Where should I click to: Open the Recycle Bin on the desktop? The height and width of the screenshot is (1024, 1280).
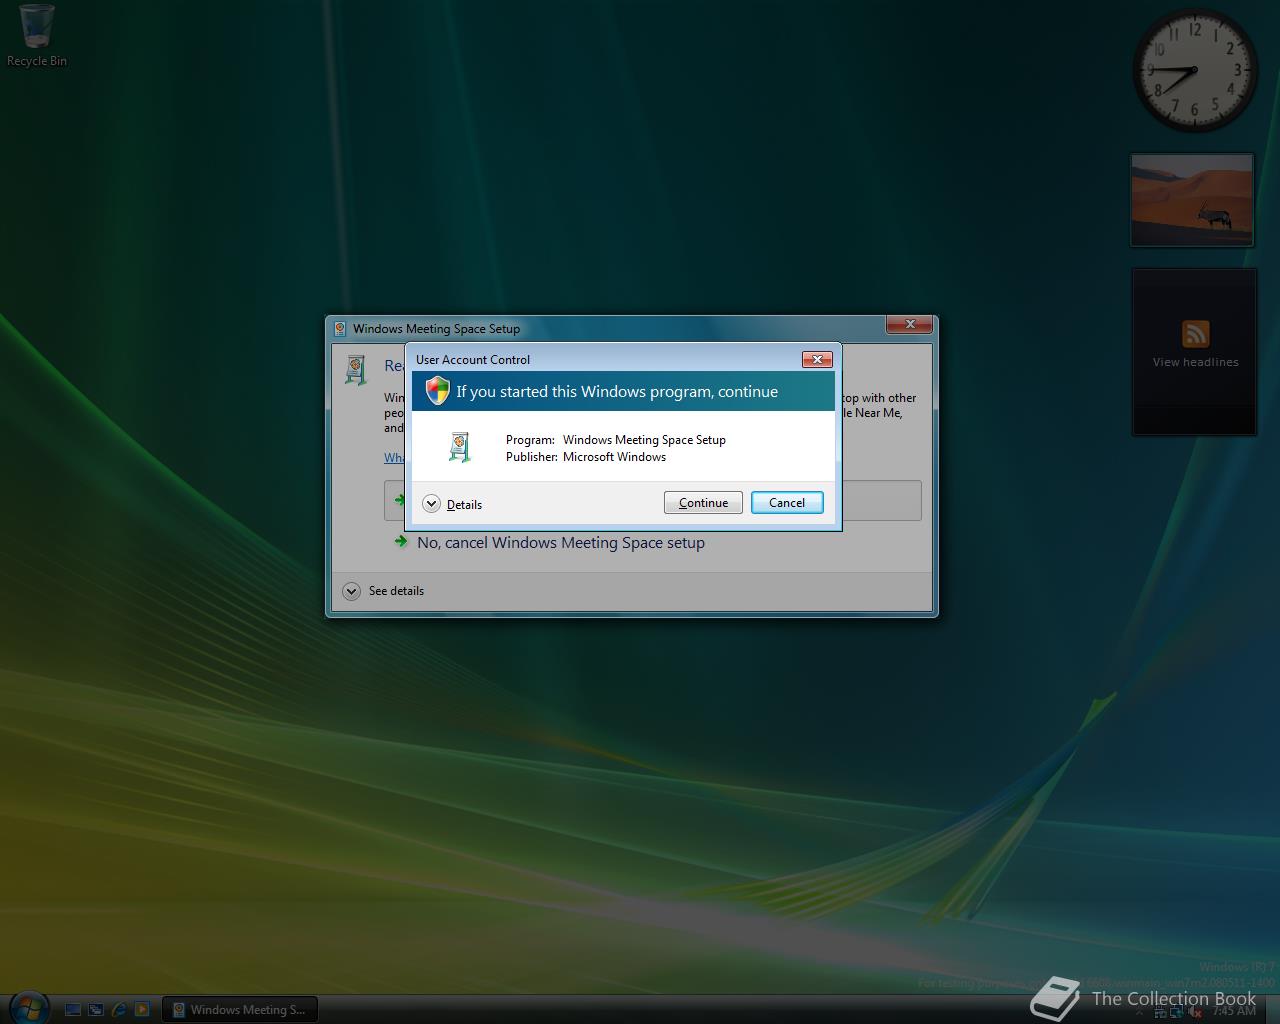coord(37,36)
